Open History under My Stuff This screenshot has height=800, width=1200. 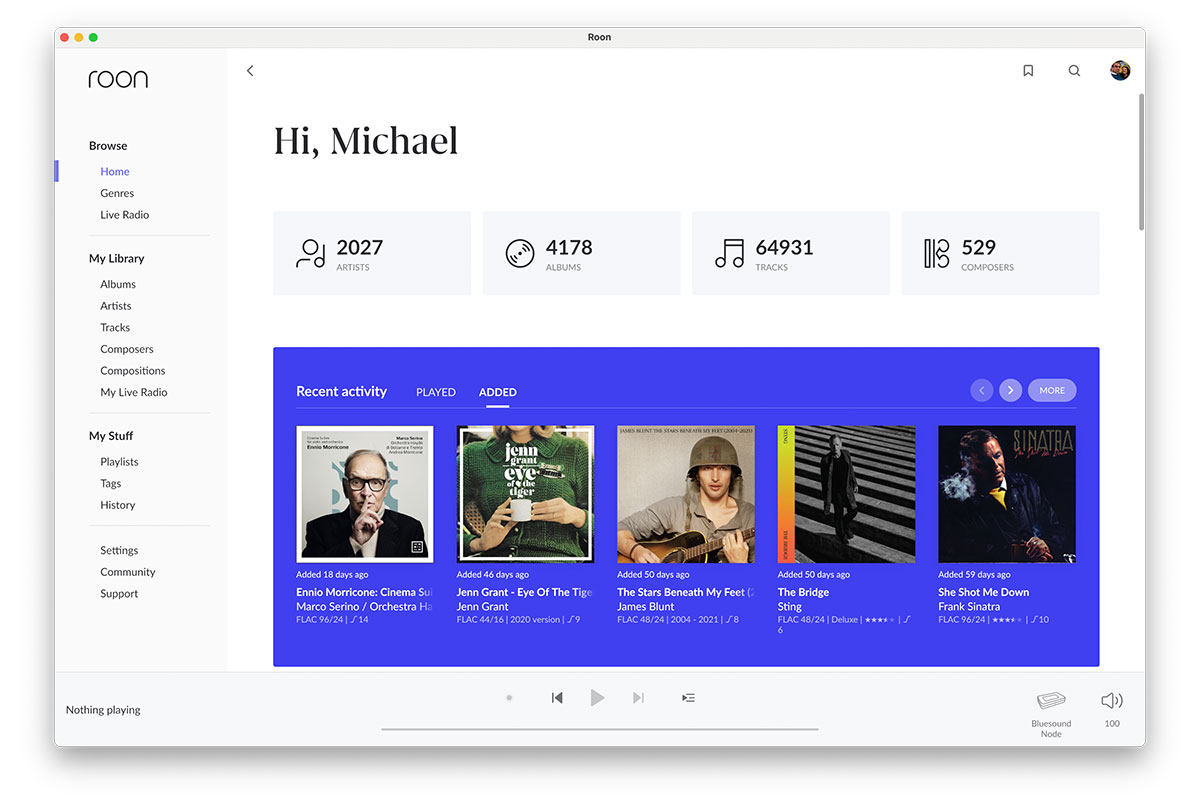118,505
